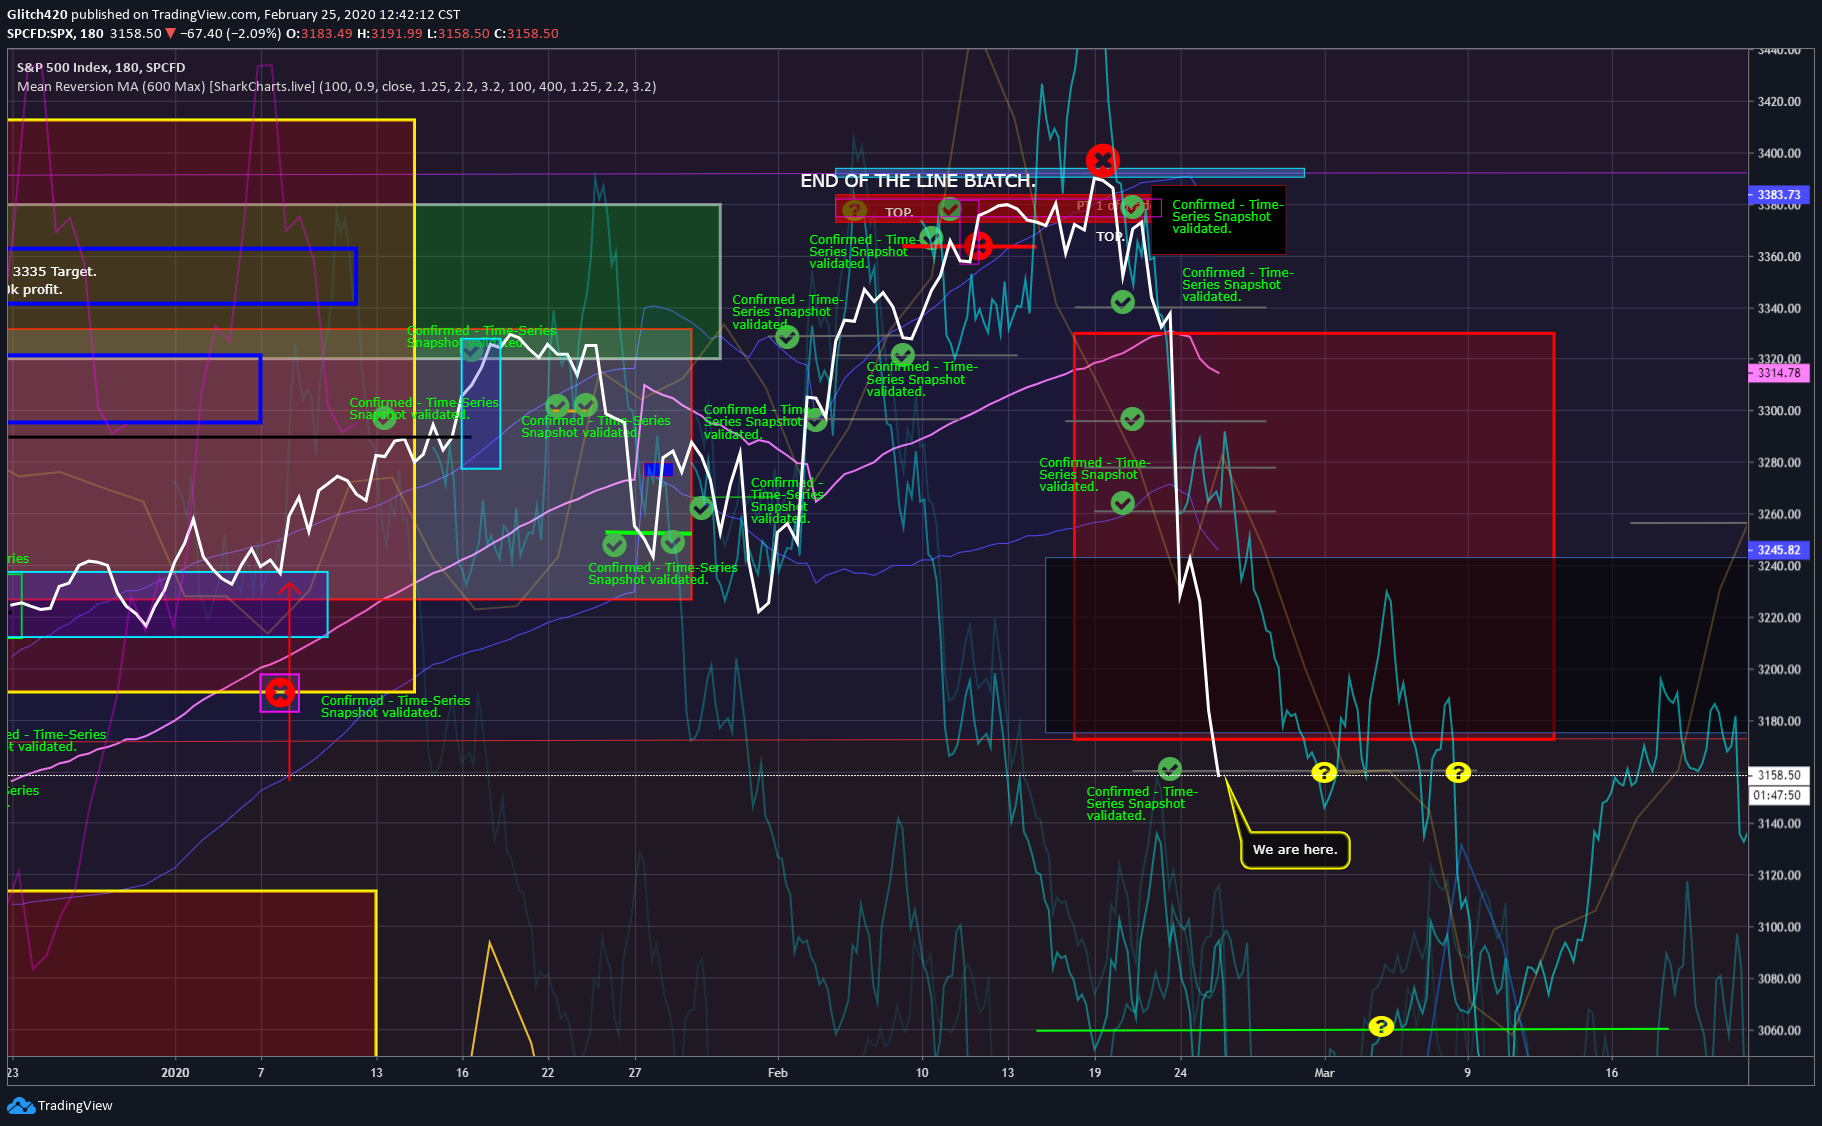Select the yellow question mark nearest March 9
The image size is (1822, 1126).
[1458, 772]
